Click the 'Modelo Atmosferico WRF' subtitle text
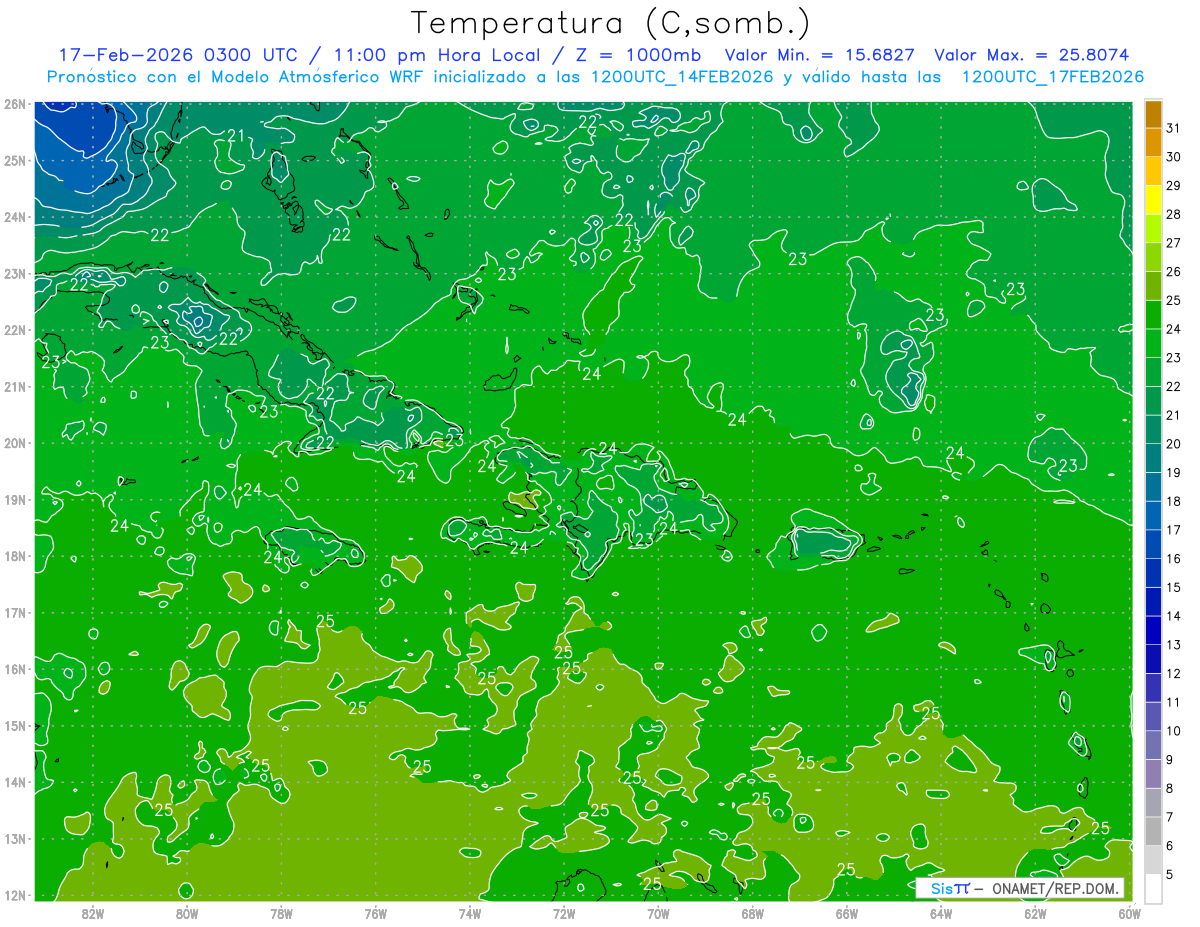 tap(325, 77)
